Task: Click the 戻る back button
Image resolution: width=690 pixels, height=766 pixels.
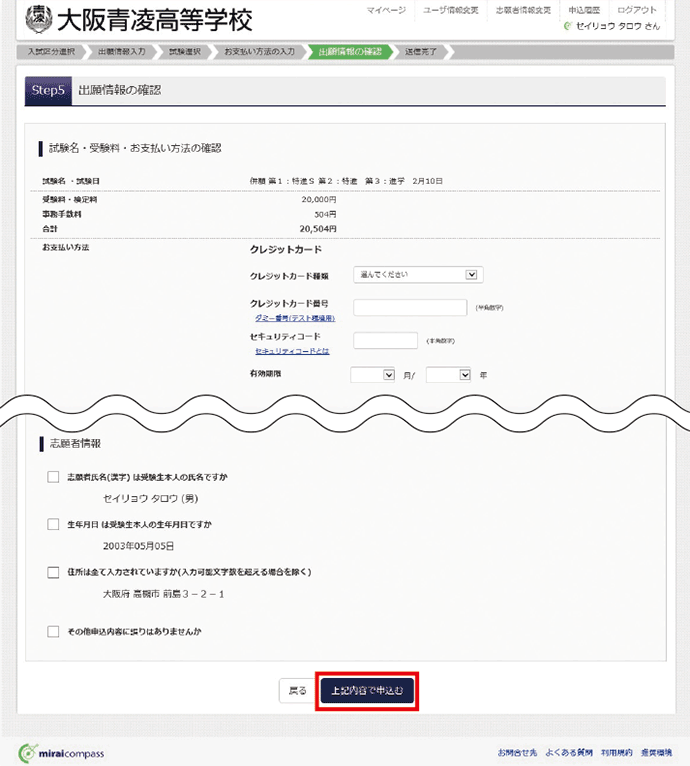Action: [x=297, y=690]
